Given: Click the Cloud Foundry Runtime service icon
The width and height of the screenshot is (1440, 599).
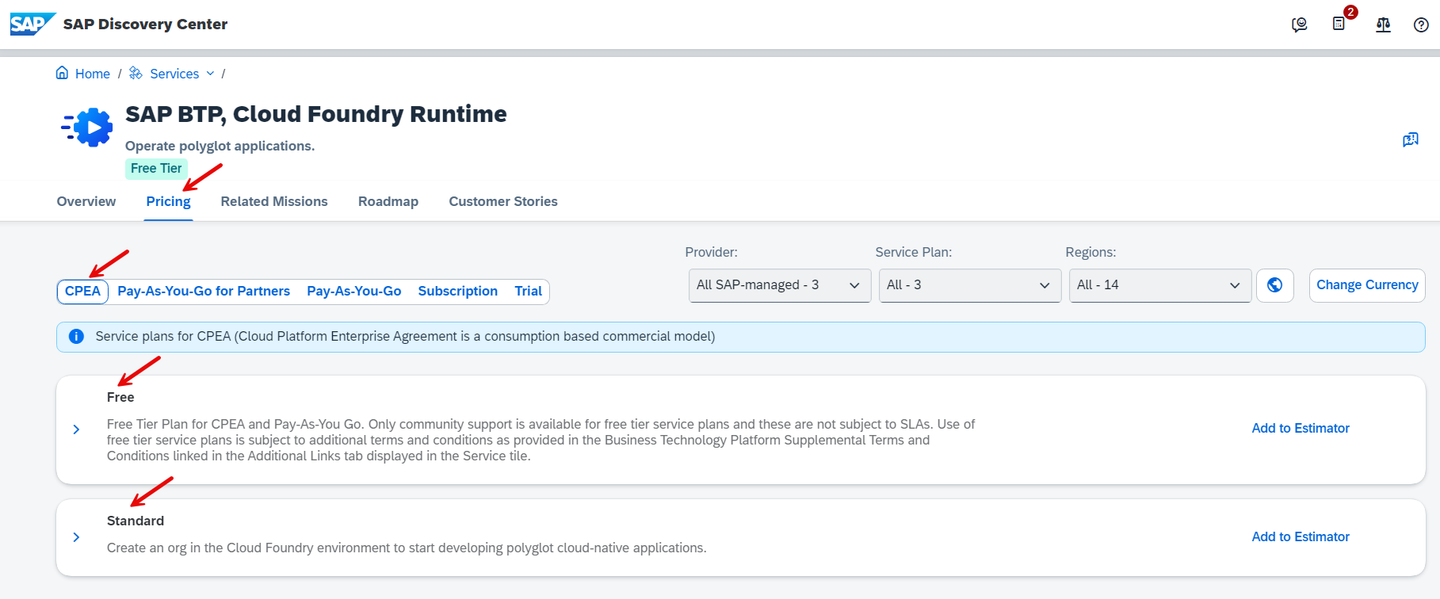Looking at the screenshot, I should pyautogui.click(x=88, y=127).
